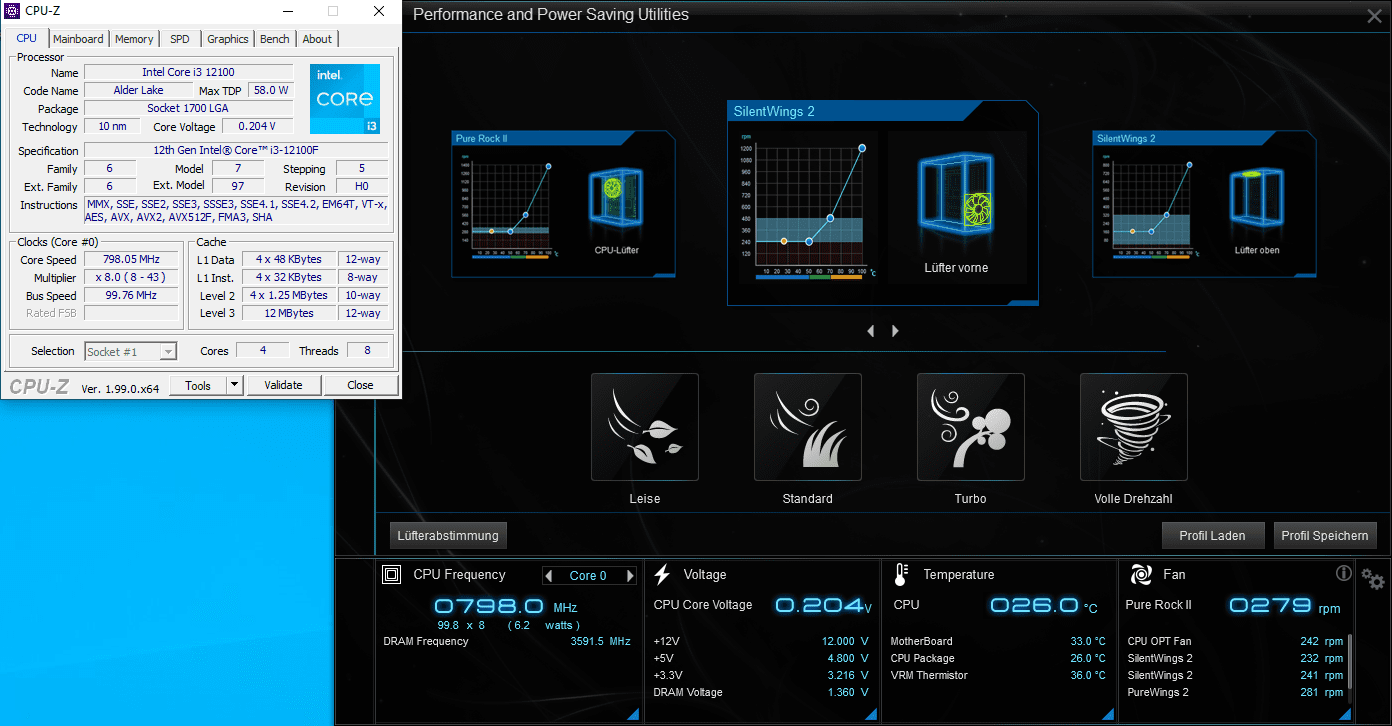This screenshot has width=1392, height=726.
Task: Switch to the Bench tab
Action: coord(275,39)
